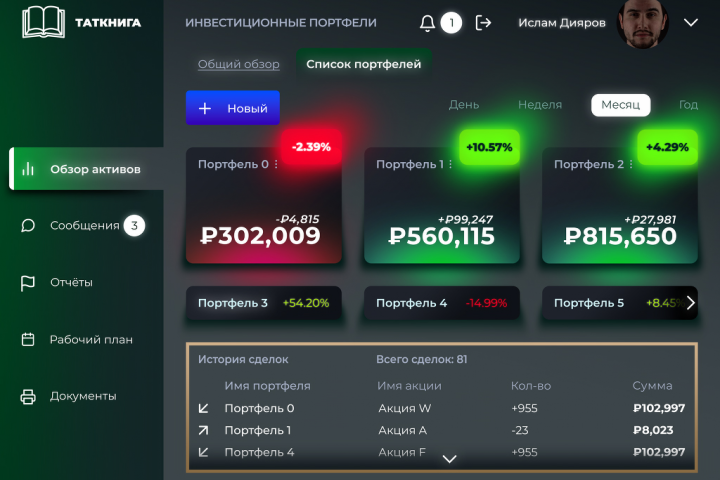
Task: Click incoming arrow icon on Портфель 0 deal
Action: point(203,408)
